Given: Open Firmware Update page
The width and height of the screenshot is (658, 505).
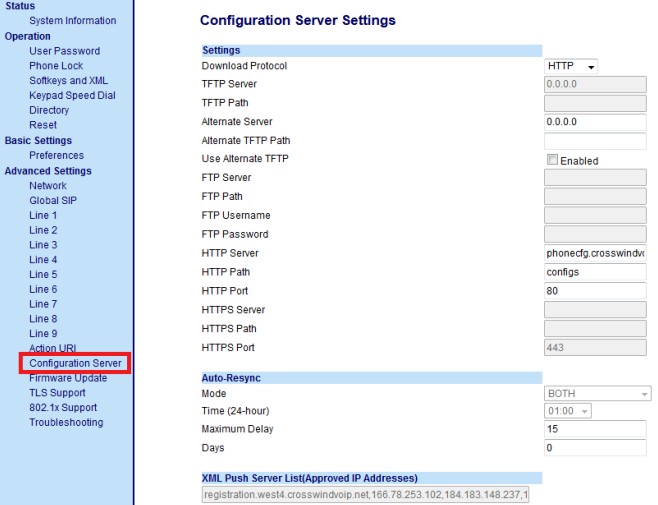Looking at the screenshot, I should pos(68,378).
